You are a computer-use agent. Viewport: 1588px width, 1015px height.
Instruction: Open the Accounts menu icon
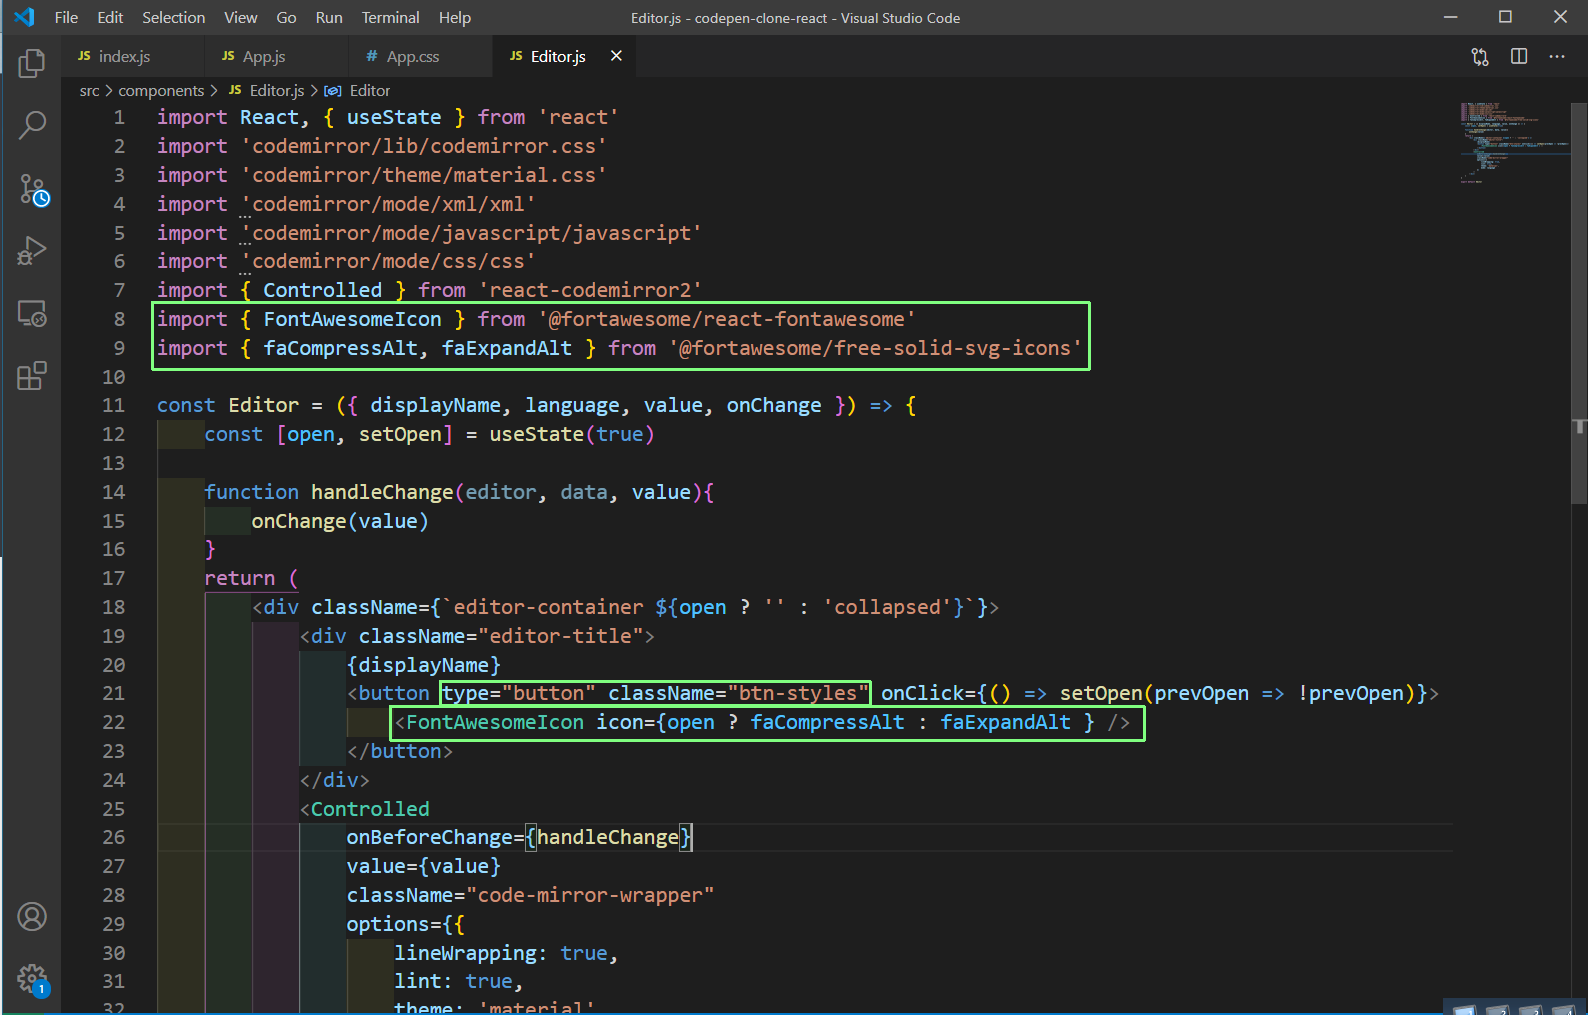point(32,916)
